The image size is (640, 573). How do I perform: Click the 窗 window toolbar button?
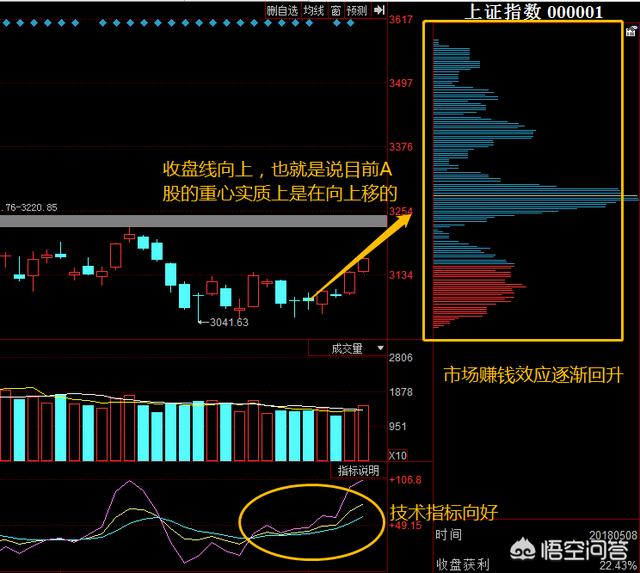click(336, 10)
